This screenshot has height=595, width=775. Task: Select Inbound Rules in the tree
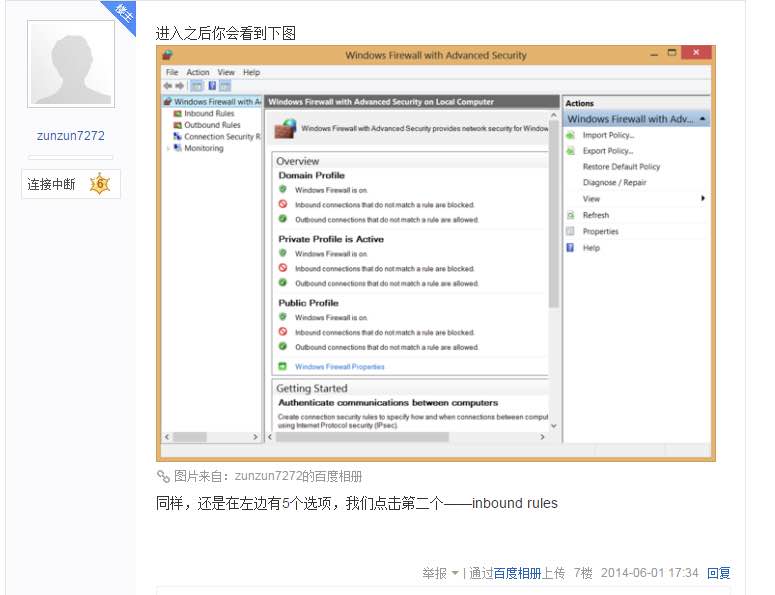(x=209, y=113)
